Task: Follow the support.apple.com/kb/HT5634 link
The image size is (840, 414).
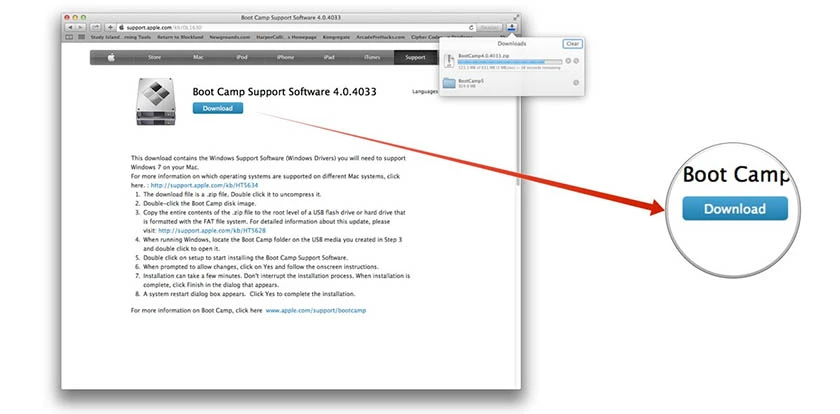Action: tap(205, 185)
